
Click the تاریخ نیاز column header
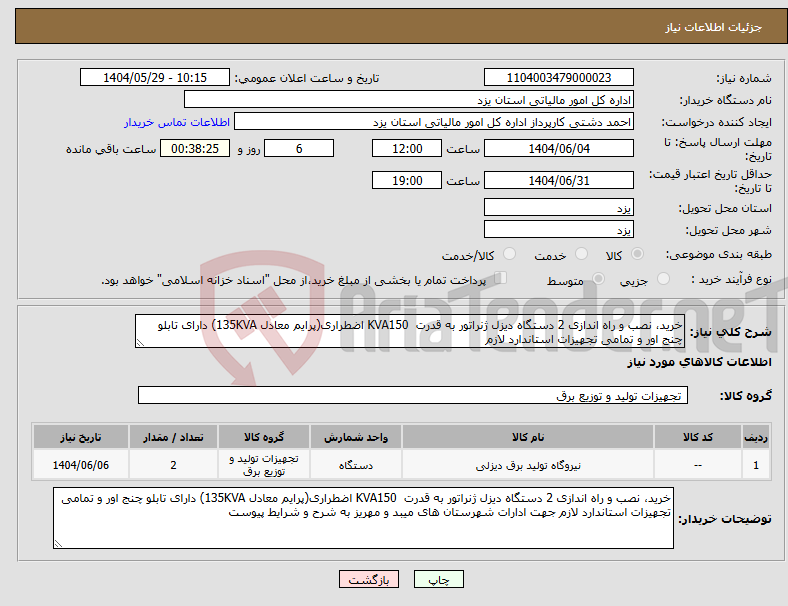(x=81, y=437)
